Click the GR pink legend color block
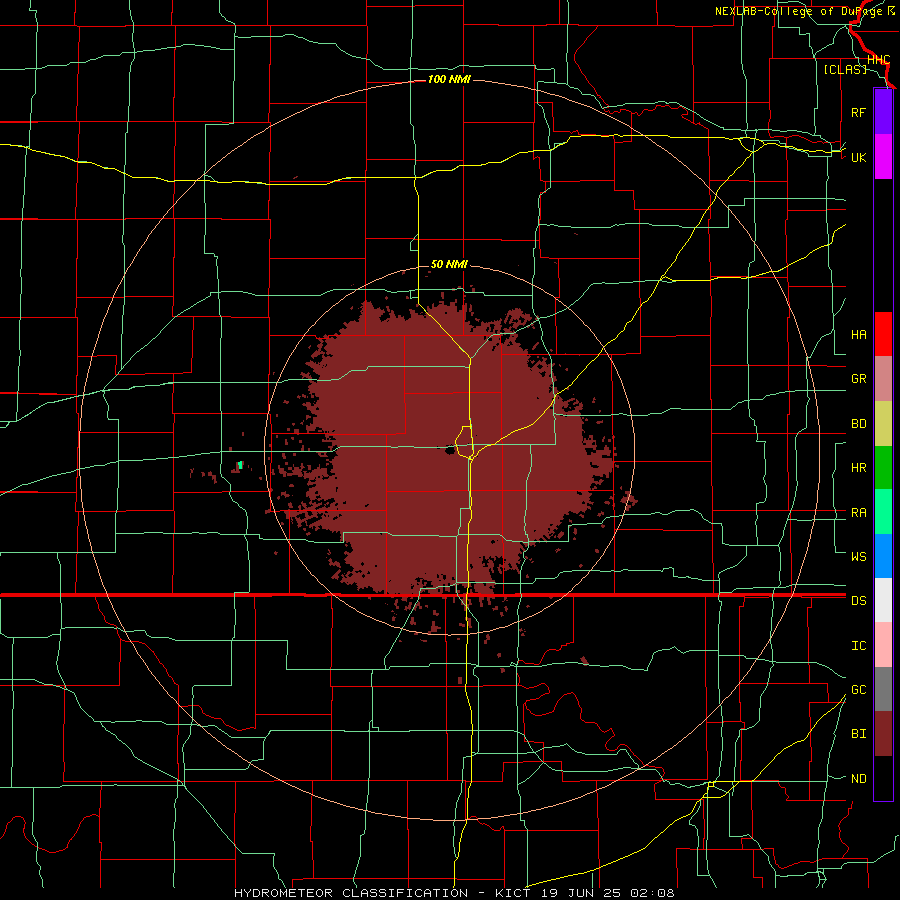This screenshot has height=900, width=900. (x=883, y=378)
